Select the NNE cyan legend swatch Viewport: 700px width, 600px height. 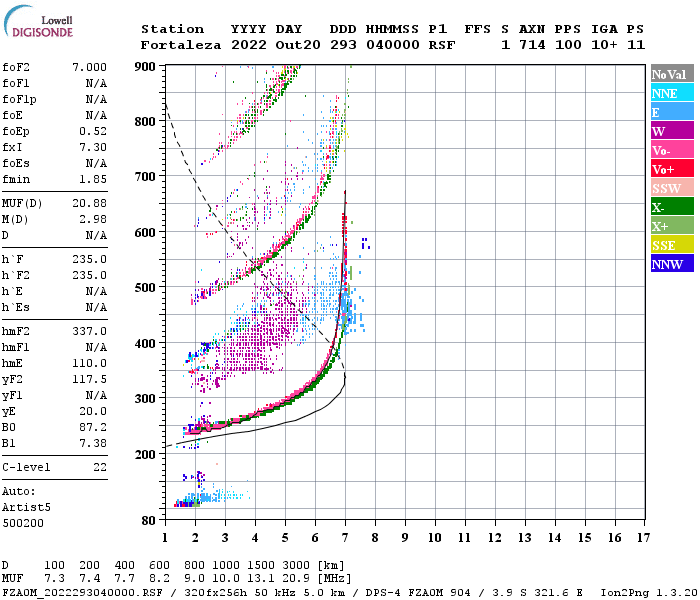672,93
